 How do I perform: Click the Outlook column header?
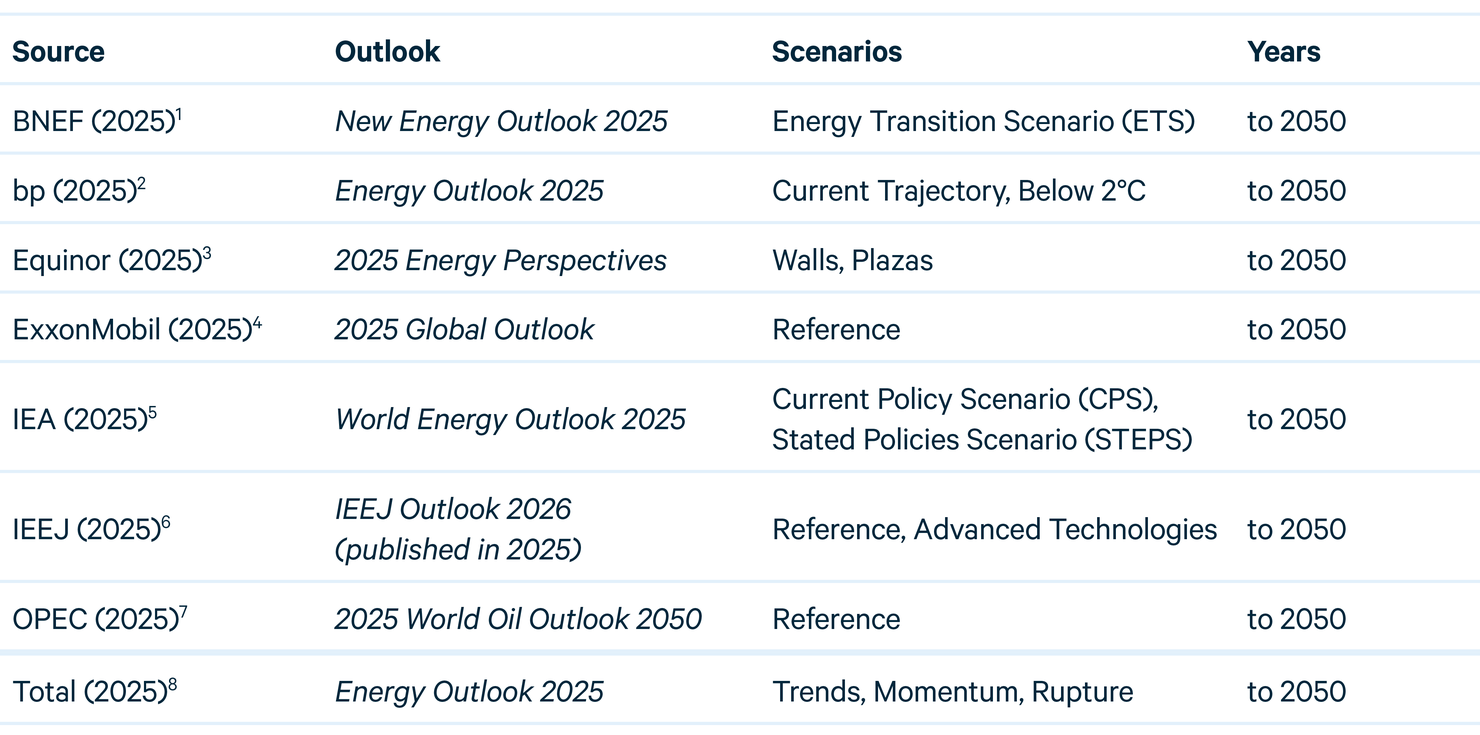pos(387,52)
